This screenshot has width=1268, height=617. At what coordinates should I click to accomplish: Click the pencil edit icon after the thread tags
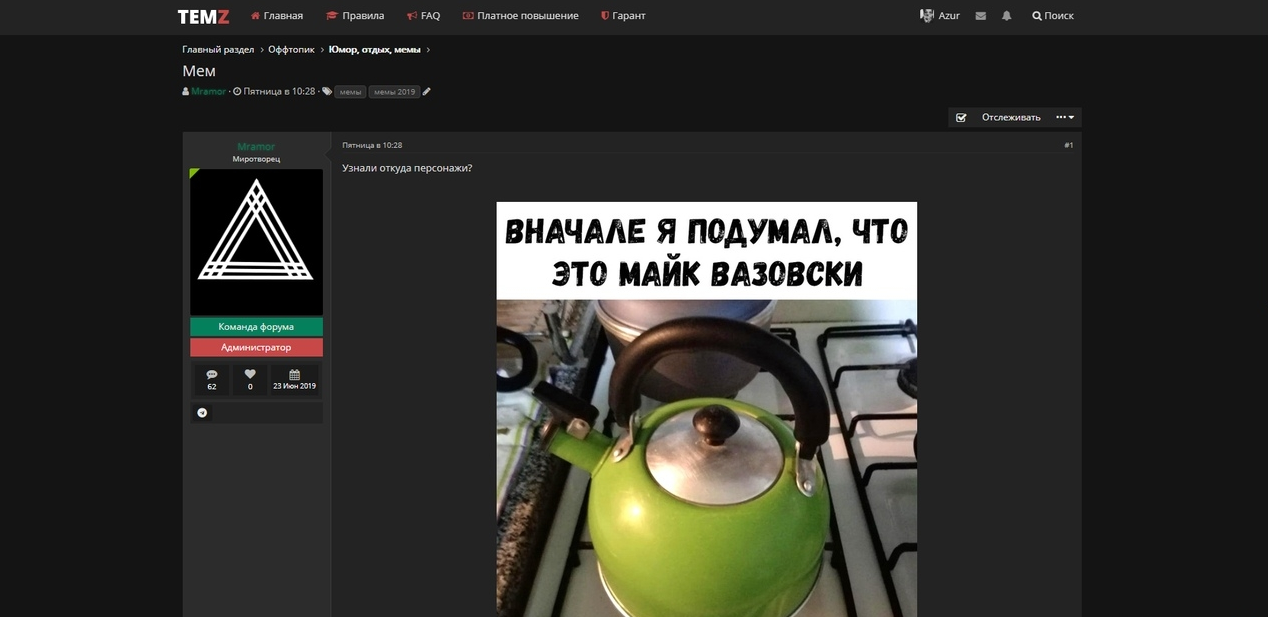coord(426,91)
